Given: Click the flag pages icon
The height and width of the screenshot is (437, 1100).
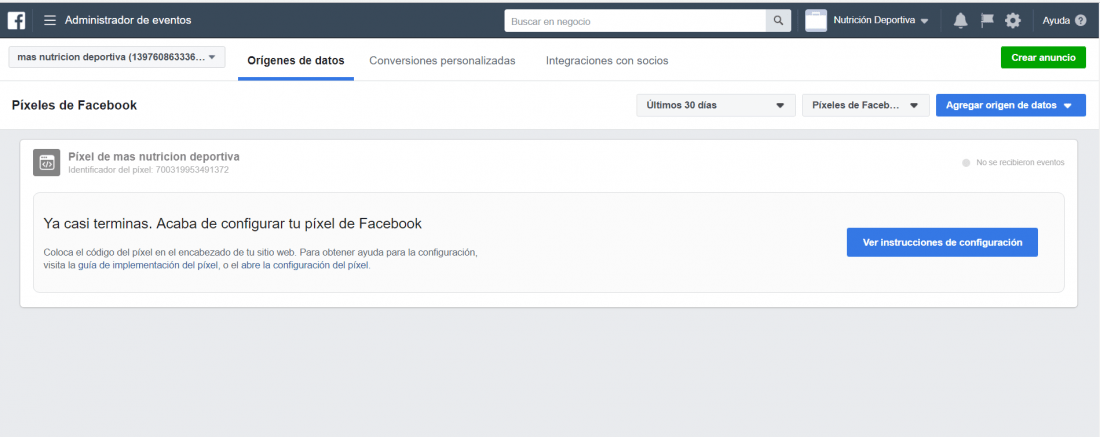Looking at the screenshot, I should point(987,20).
